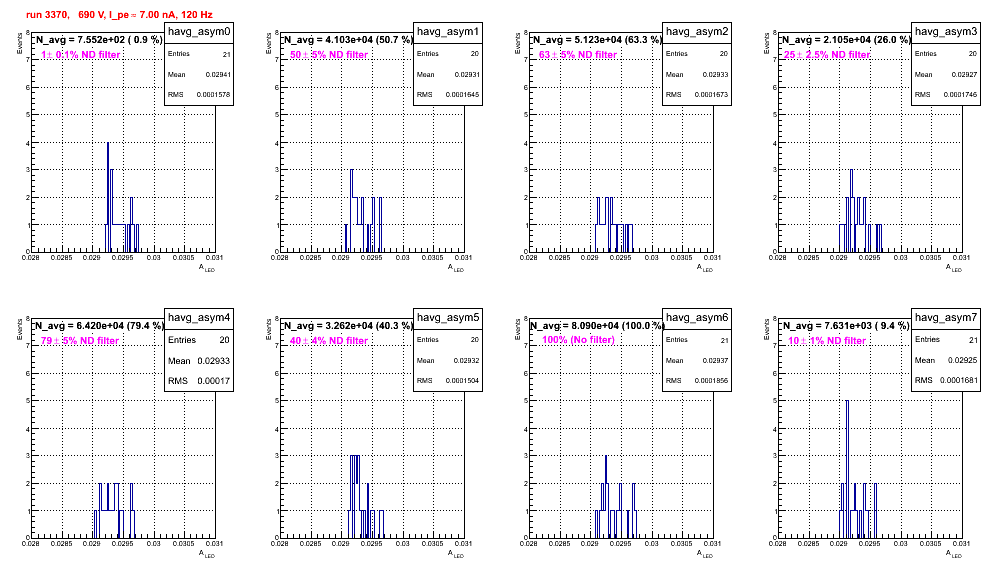The image size is (996, 572).
Task: Click the 40± 4% ND filter label
Action: coord(329,341)
